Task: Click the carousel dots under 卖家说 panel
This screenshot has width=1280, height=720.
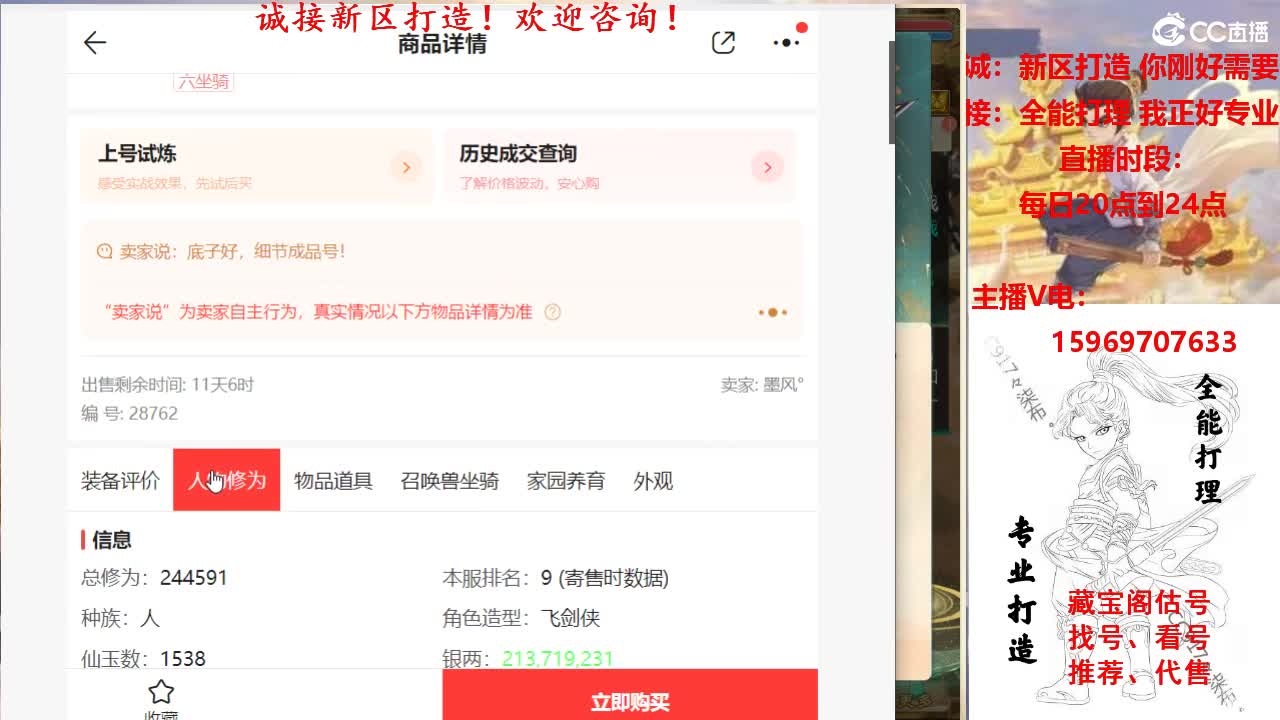Action: pos(772,312)
